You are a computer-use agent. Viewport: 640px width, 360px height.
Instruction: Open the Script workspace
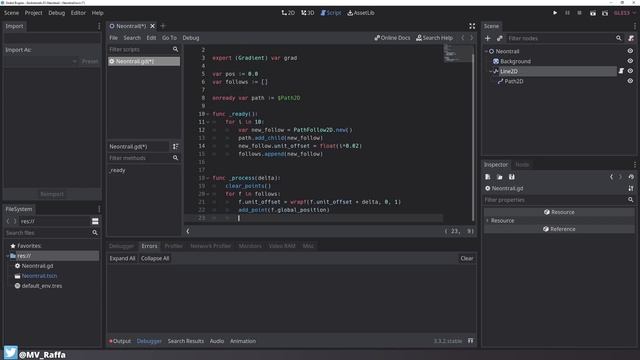(331, 13)
